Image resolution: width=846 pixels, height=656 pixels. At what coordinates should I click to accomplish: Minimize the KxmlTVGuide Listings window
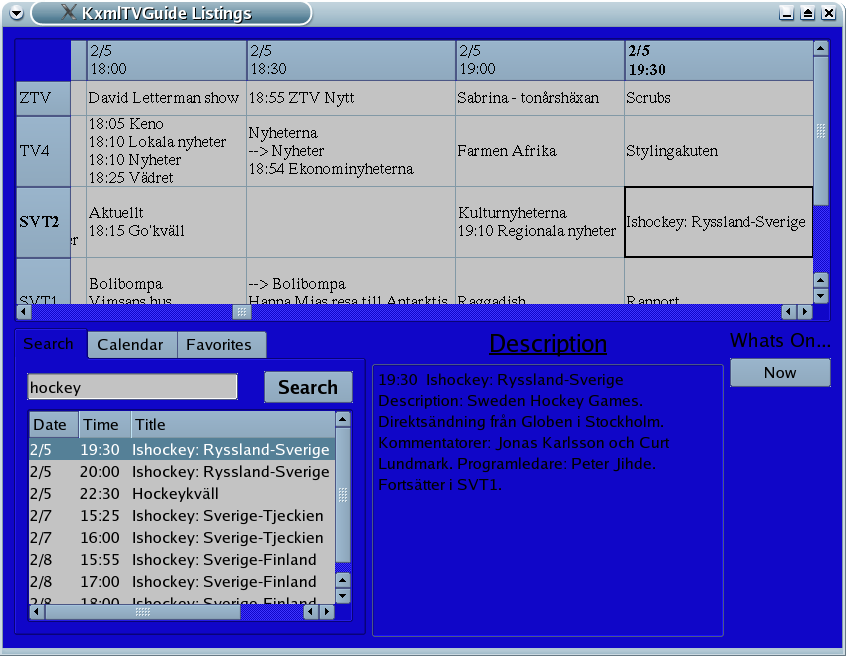[787, 13]
